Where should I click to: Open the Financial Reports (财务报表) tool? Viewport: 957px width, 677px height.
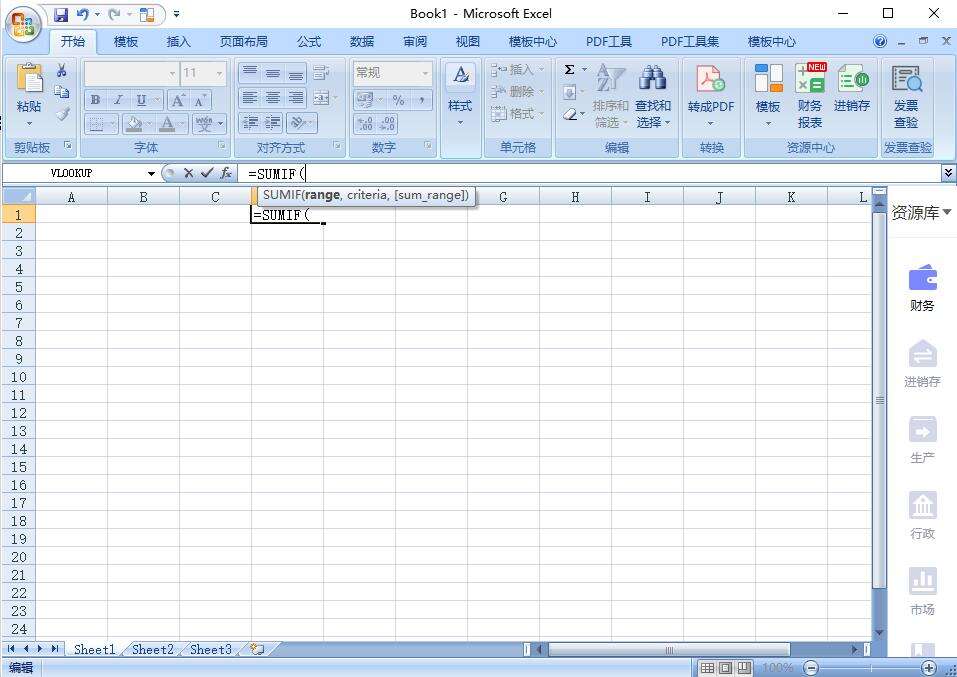point(810,96)
